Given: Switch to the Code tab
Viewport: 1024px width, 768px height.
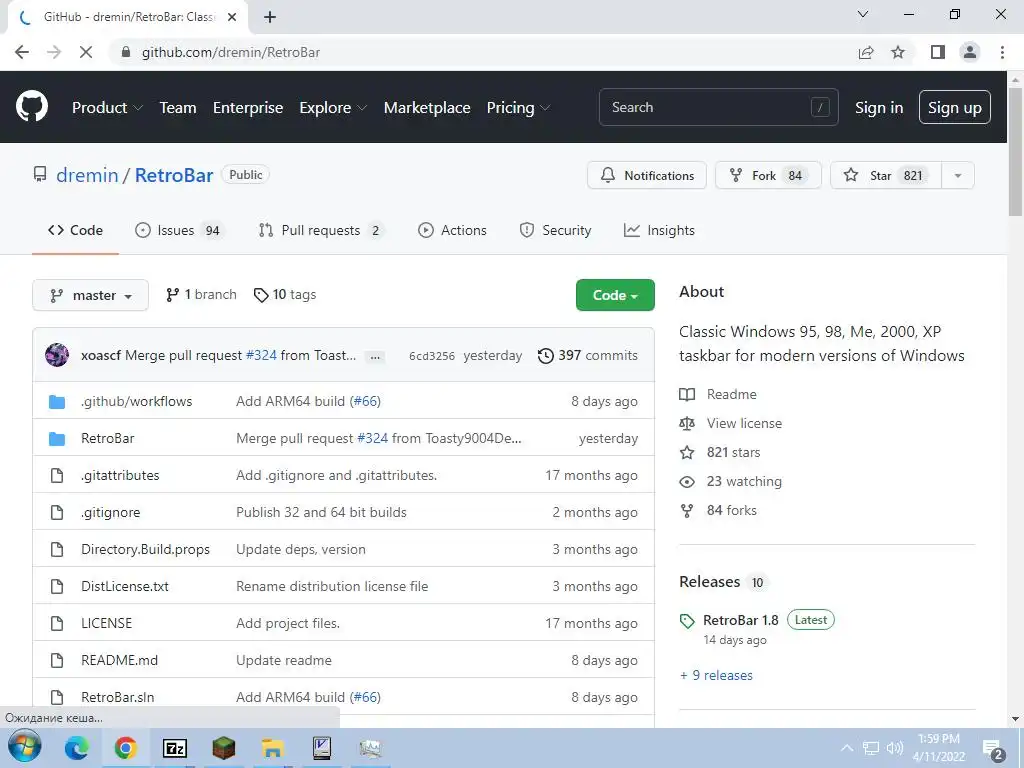Looking at the screenshot, I should pyautogui.click(x=75, y=230).
